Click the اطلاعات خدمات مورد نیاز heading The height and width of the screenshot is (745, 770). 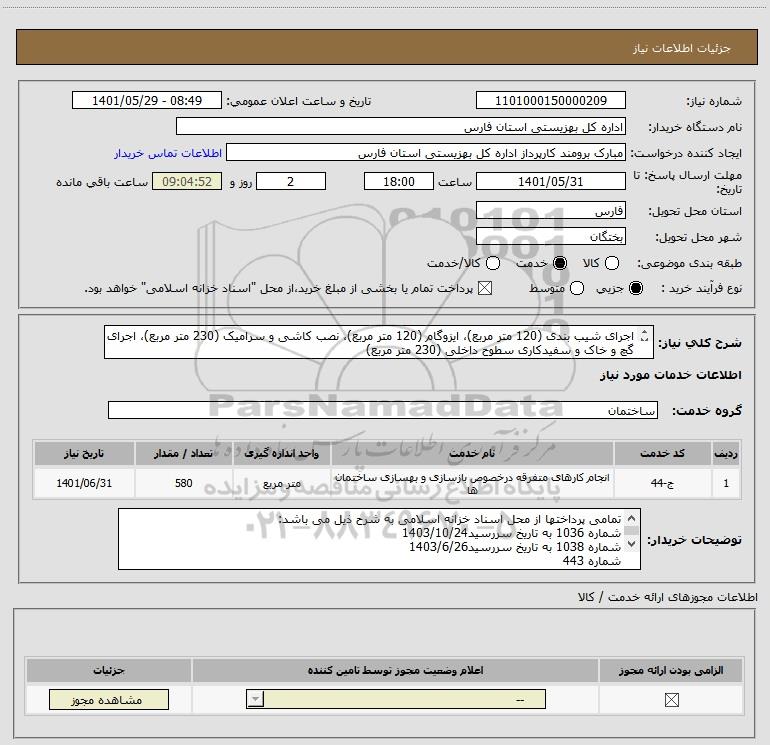tap(670, 375)
